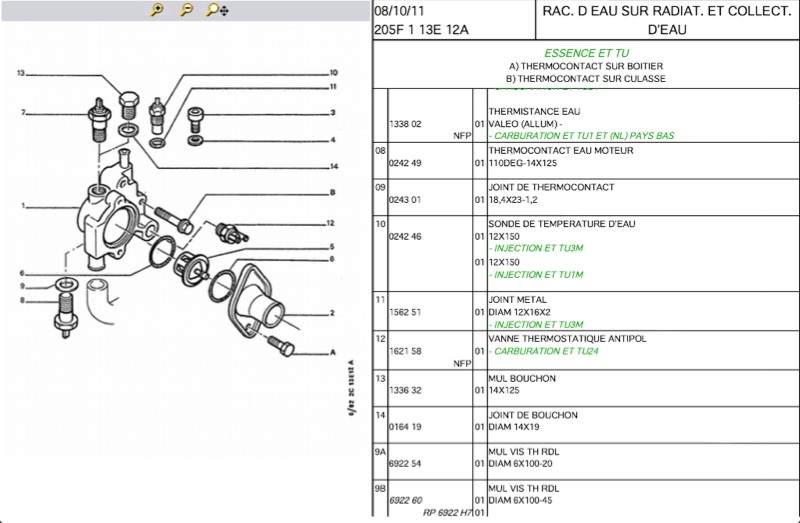Open part number 1338 02
The height and width of the screenshot is (523, 800).
(x=405, y=124)
